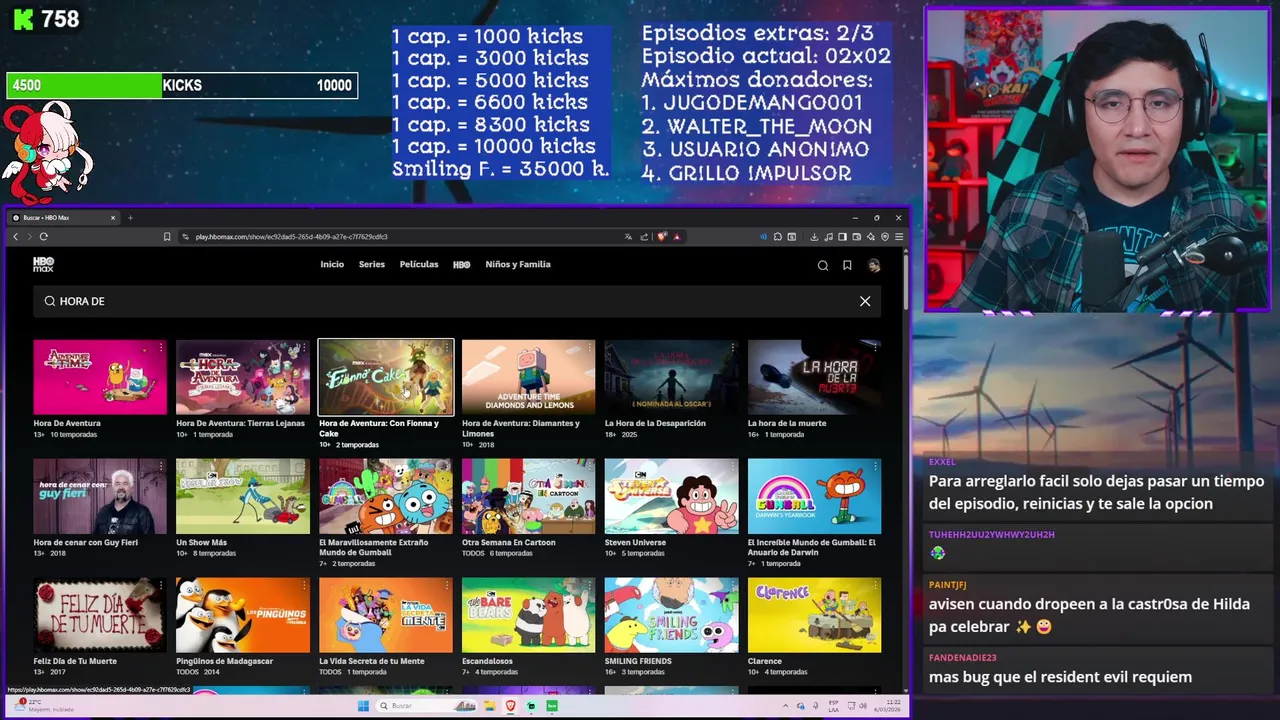Viewport: 1280px width, 720px height.
Task: Open the Brave Shields lion icon
Action: 662,237
